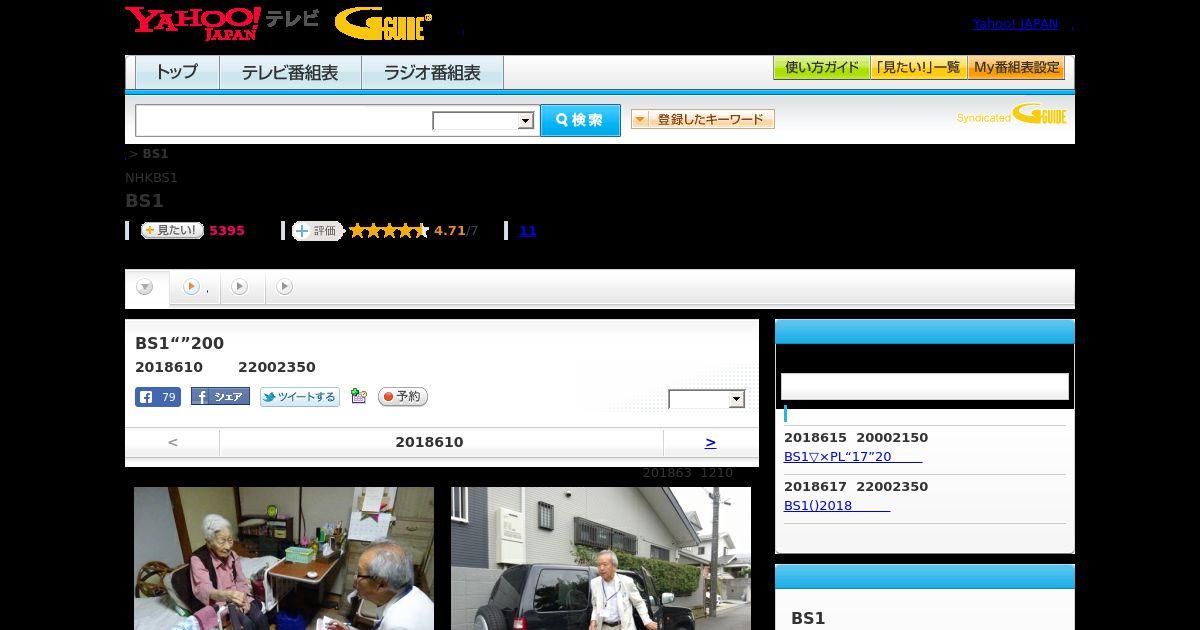The width and height of the screenshot is (1200, 630).
Task: Click the Facebook like count 79 button
Action: coord(158,397)
